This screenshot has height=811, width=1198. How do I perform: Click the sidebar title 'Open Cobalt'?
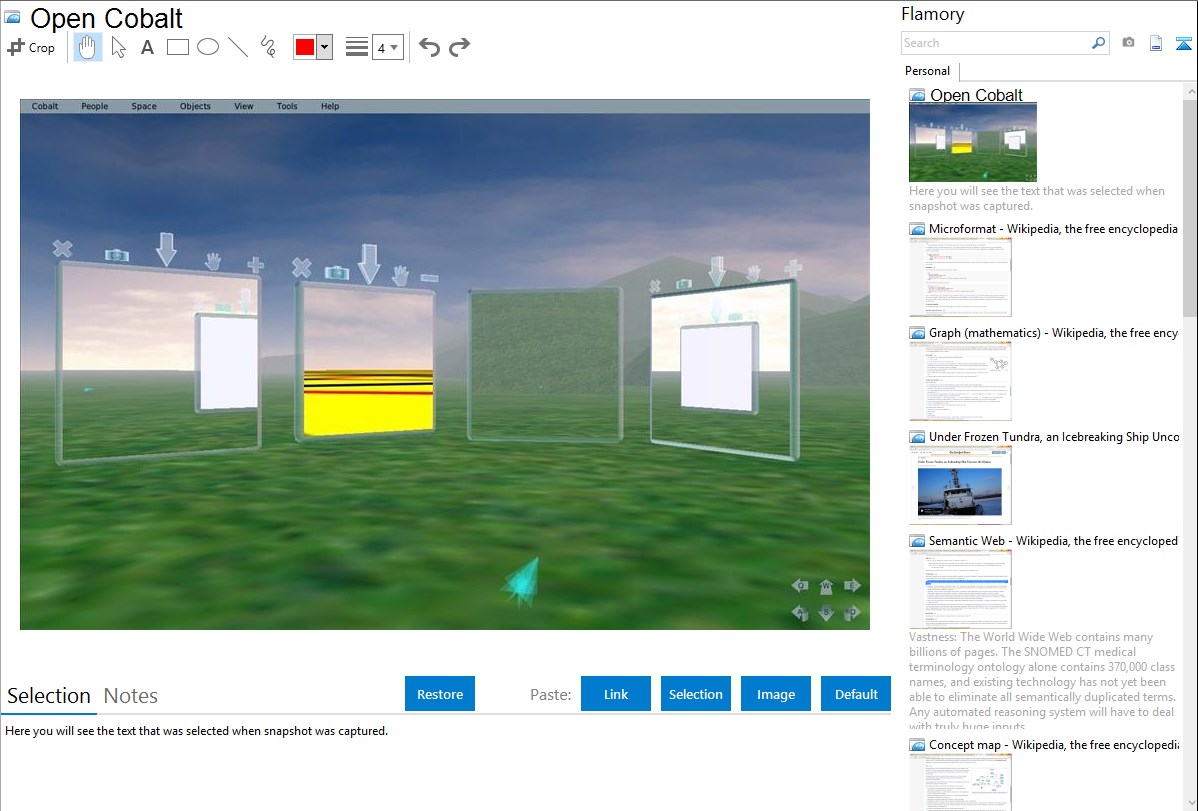[976, 96]
